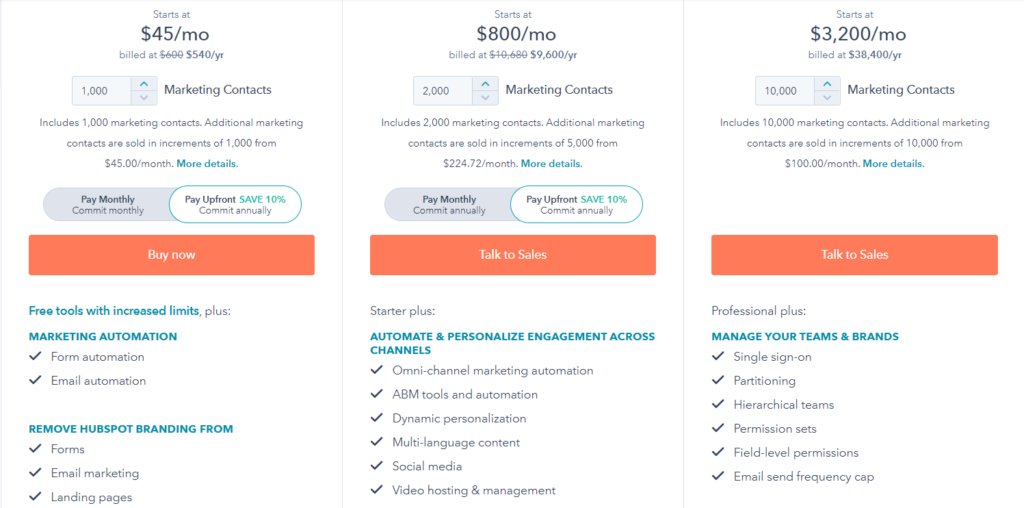Open Free tools with increased limits link

click(x=114, y=311)
